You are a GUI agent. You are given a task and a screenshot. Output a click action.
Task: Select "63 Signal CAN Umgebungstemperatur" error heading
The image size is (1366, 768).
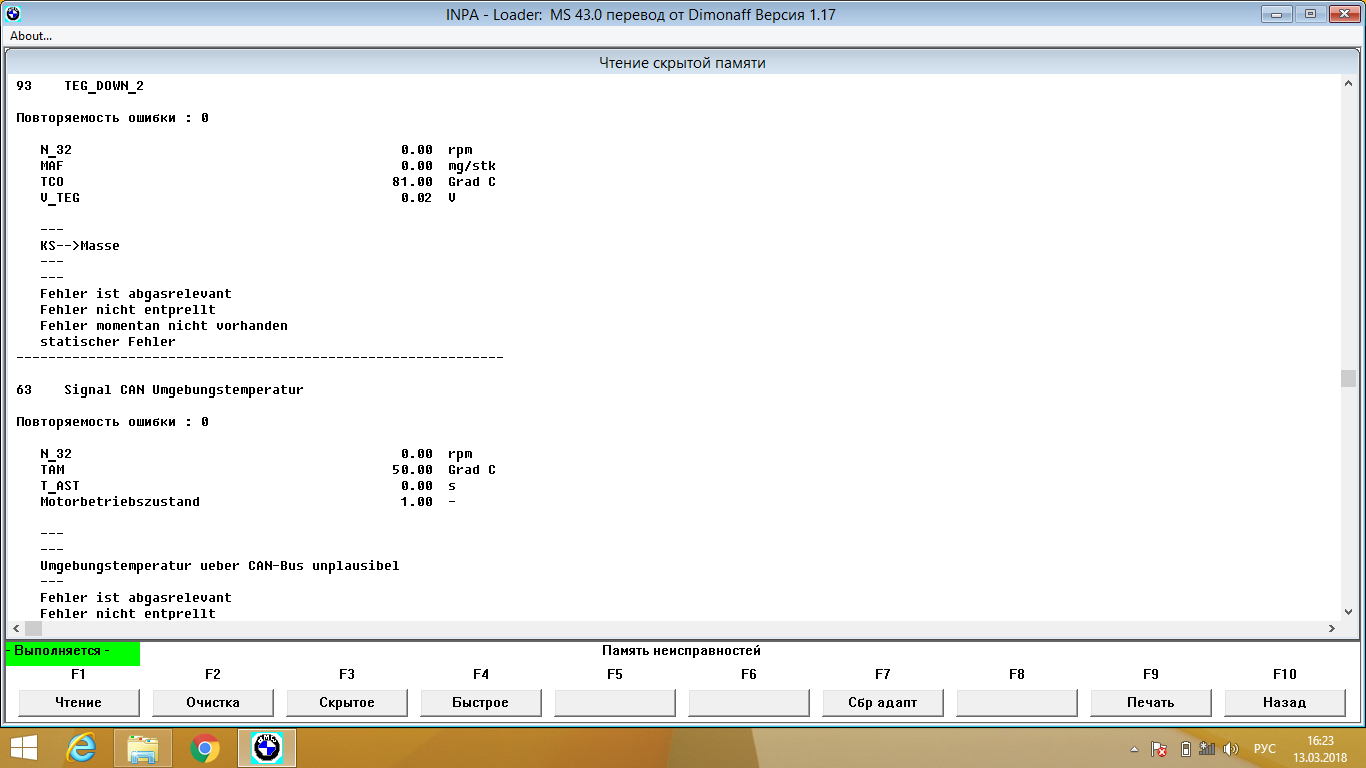[x=160, y=390]
